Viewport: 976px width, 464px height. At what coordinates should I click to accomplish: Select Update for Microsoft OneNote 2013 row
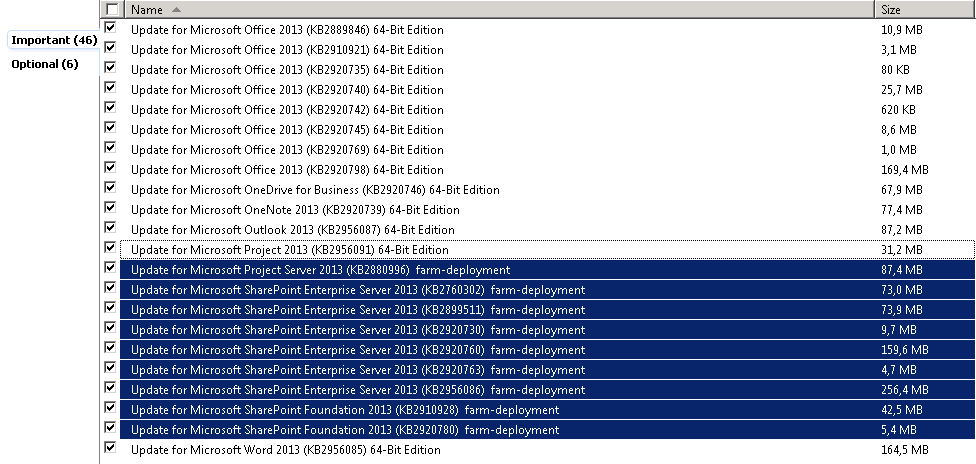tap(295, 210)
